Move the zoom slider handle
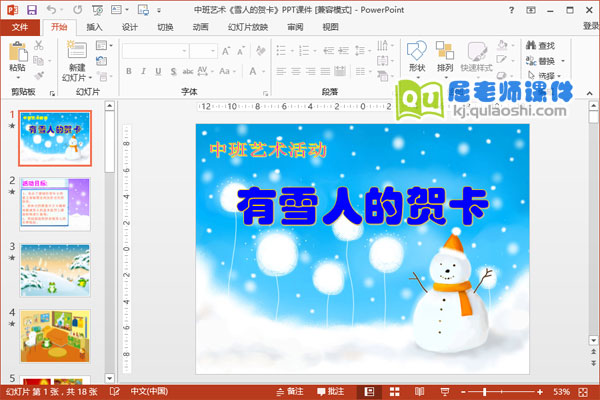Image resolution: width=600 pixels, height=400 pixels. pos(485,392)
